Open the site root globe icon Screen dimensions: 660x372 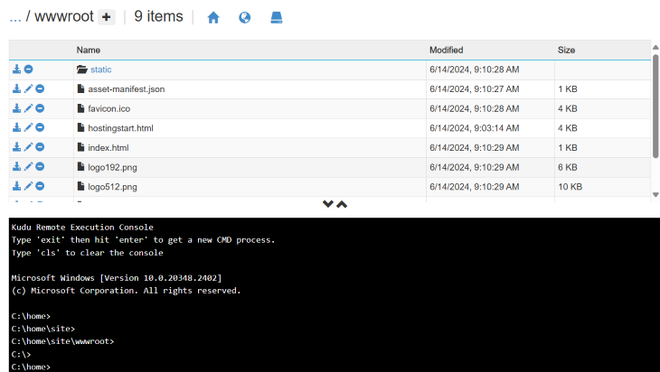(245, 17)
